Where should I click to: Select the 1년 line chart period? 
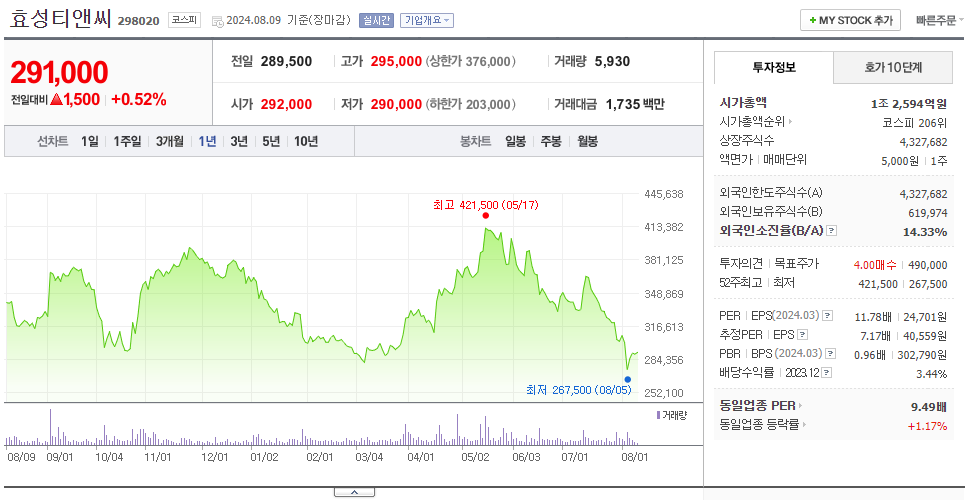207,141
